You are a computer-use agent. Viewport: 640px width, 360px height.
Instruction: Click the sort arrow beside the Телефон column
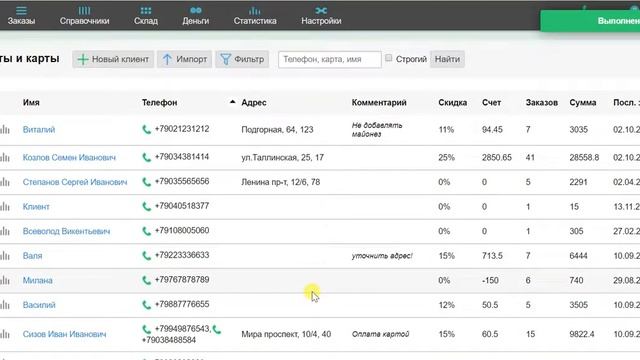[x=232, y=102]
